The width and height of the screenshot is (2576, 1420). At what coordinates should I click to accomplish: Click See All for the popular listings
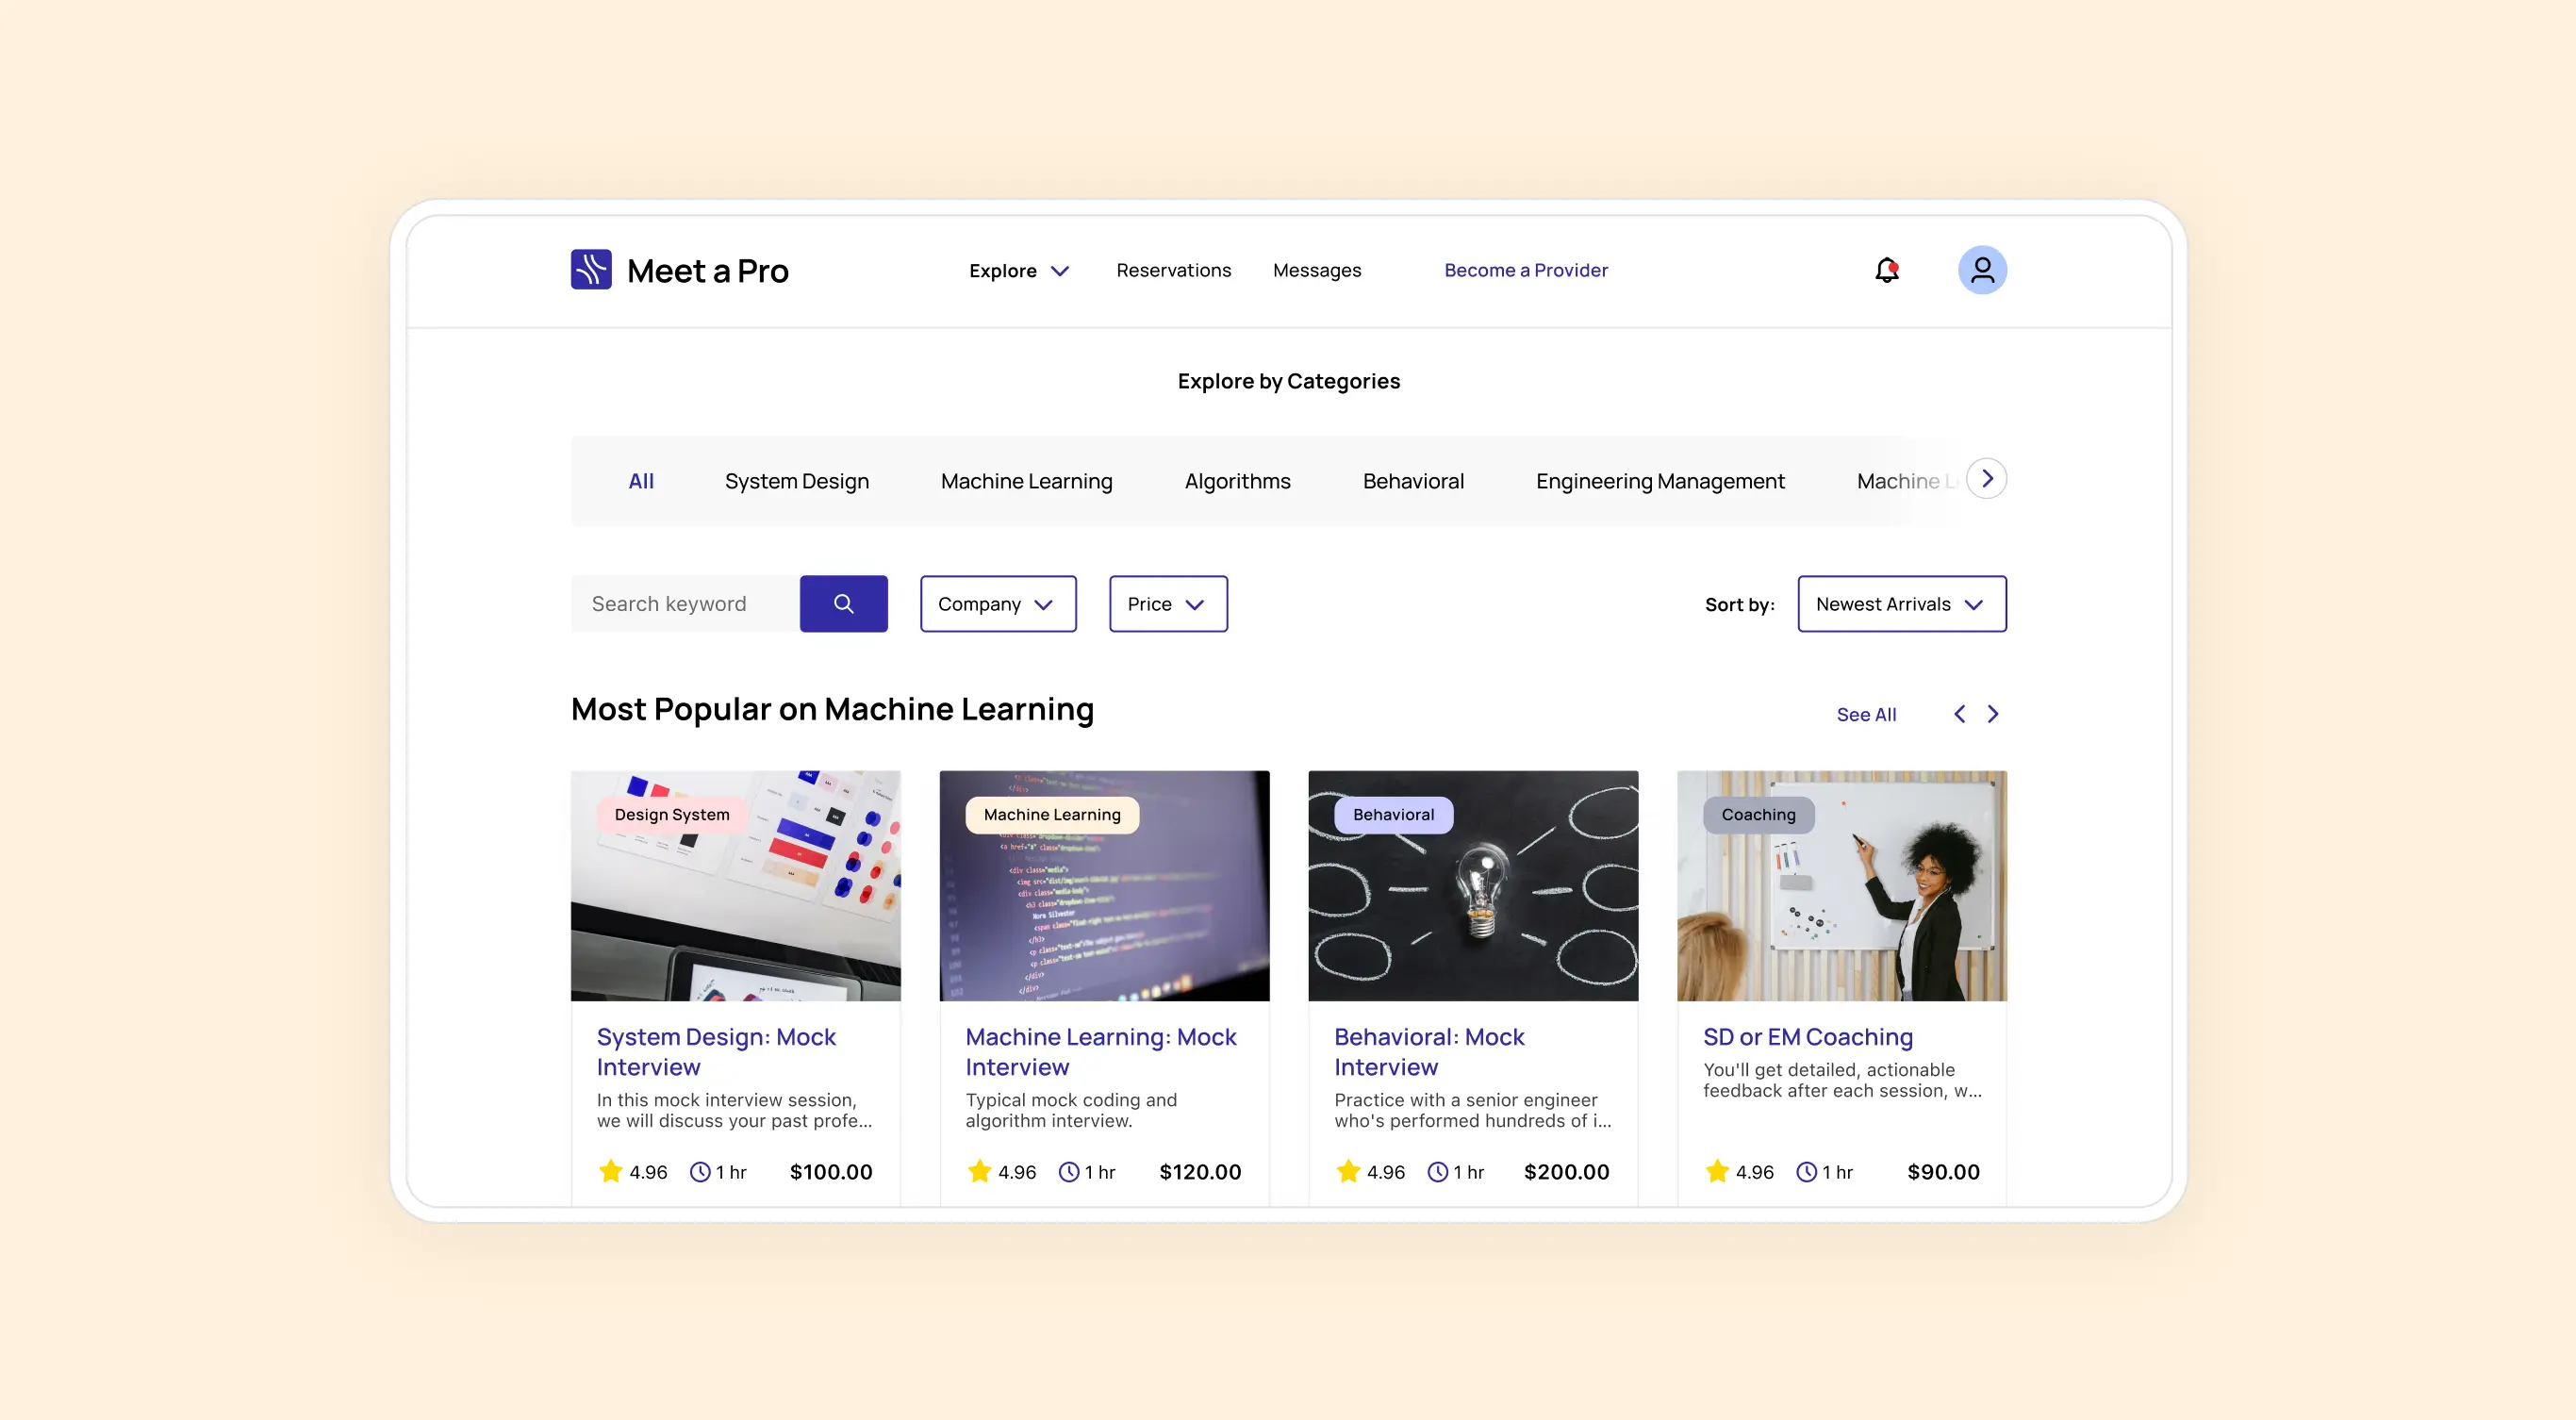pos(1865,714)
